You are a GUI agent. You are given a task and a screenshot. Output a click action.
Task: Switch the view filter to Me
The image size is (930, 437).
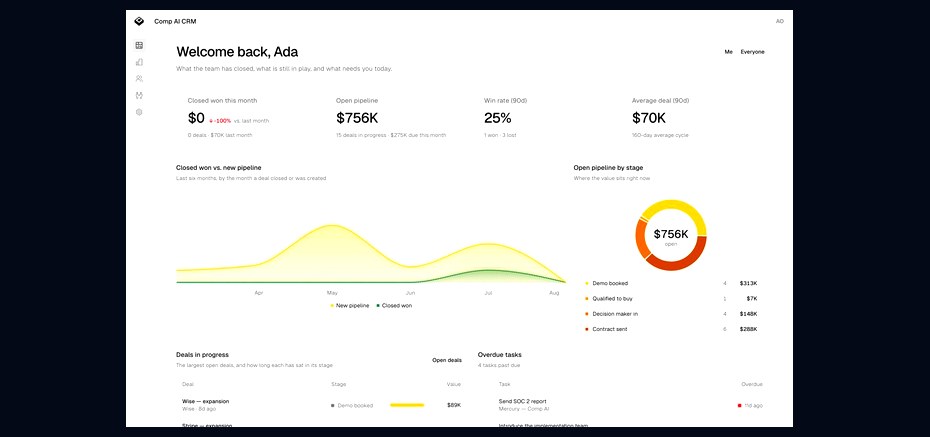[x=728, y=52]
